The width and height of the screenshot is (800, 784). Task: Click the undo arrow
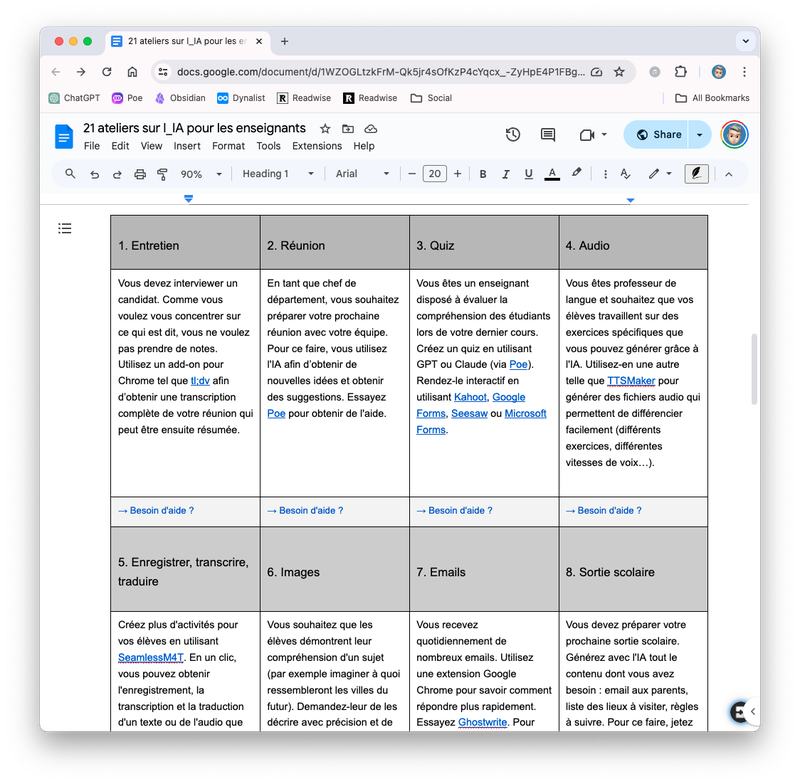94,174
